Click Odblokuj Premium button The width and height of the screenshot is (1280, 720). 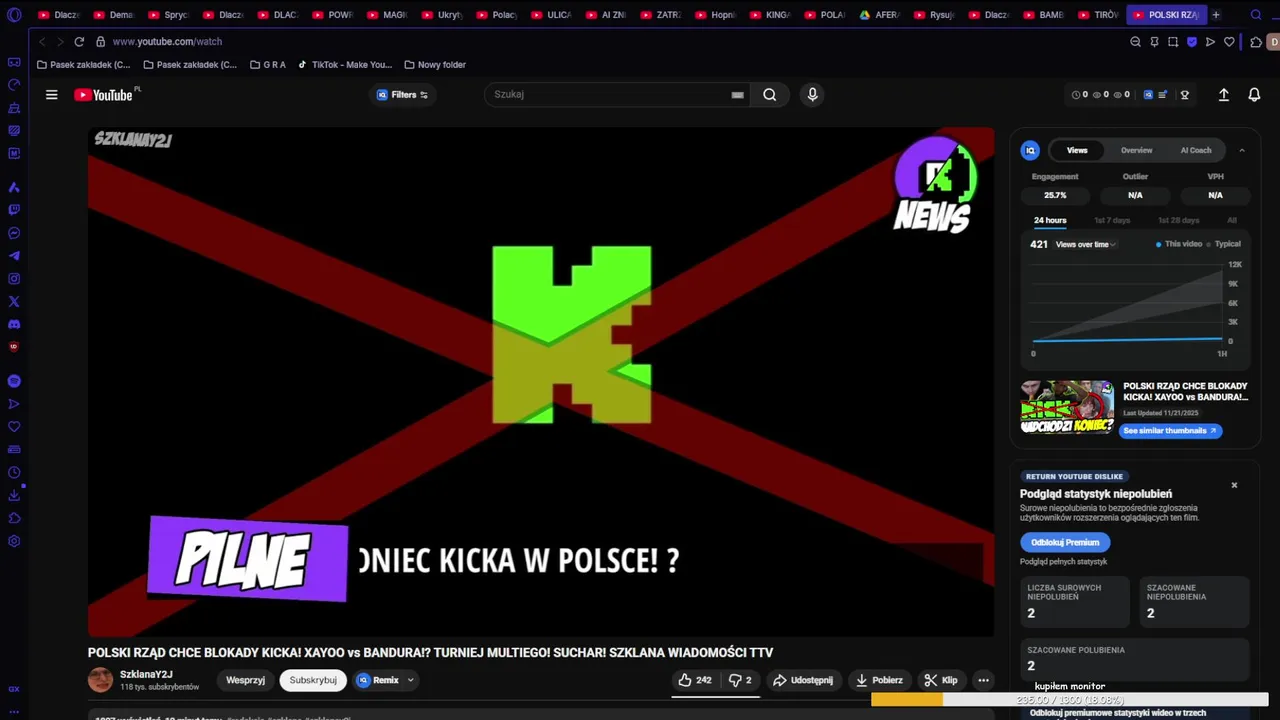pyautogui.click(x=1065, y=542)
